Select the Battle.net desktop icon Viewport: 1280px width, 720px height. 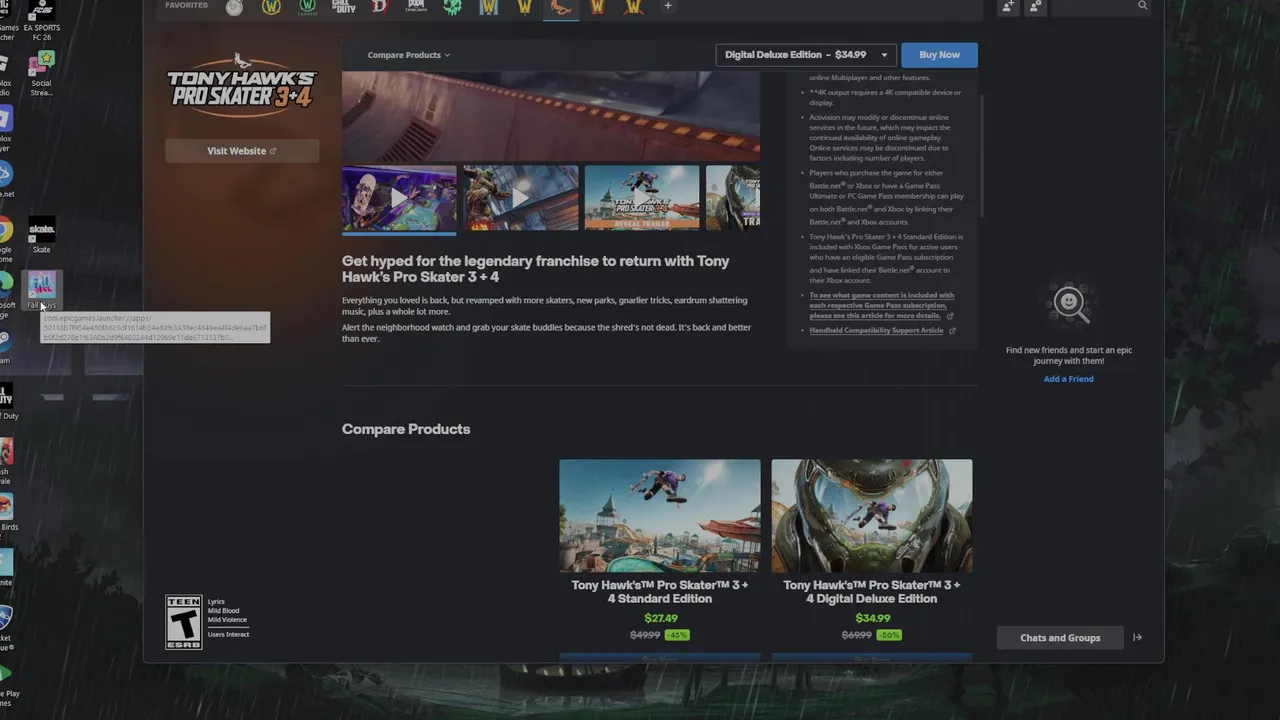coord(5,180)
